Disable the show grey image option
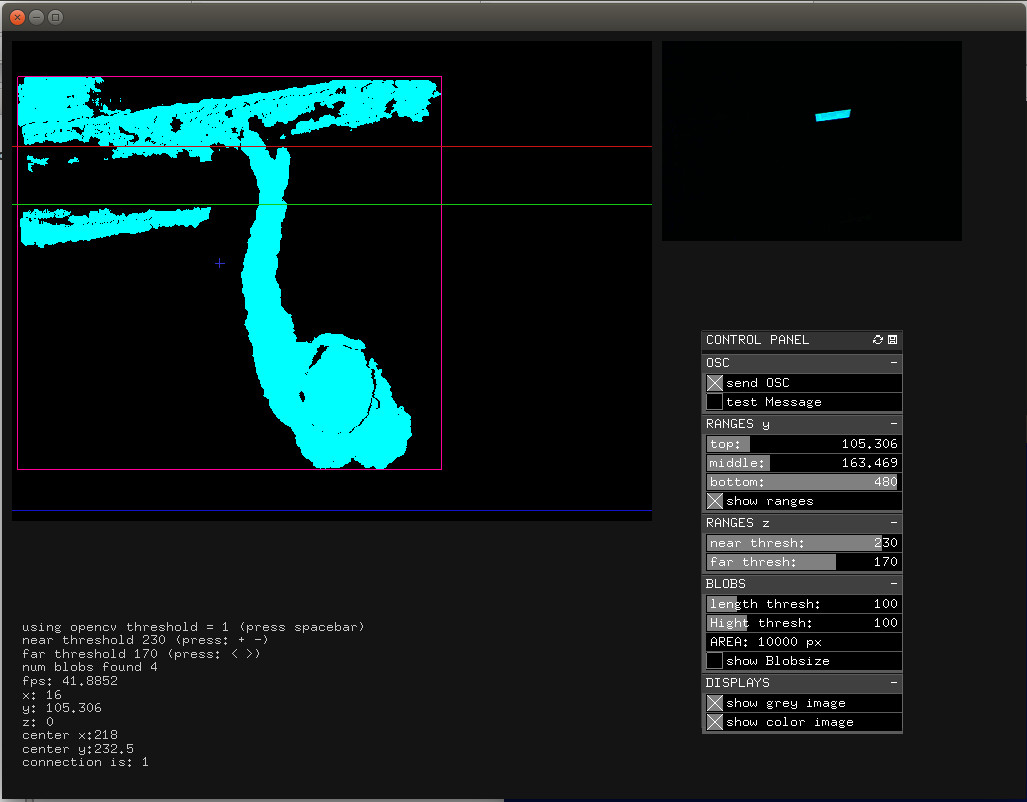Screen dimensions: 1027x802 pyautogui.click(x=715, y=703)
